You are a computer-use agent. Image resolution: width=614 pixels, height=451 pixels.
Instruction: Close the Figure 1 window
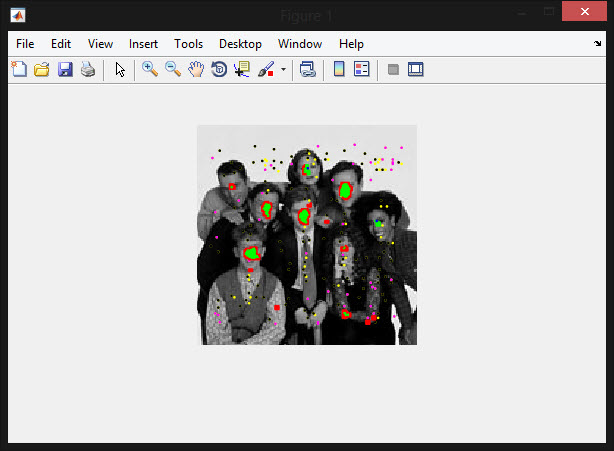click(584, 11)
